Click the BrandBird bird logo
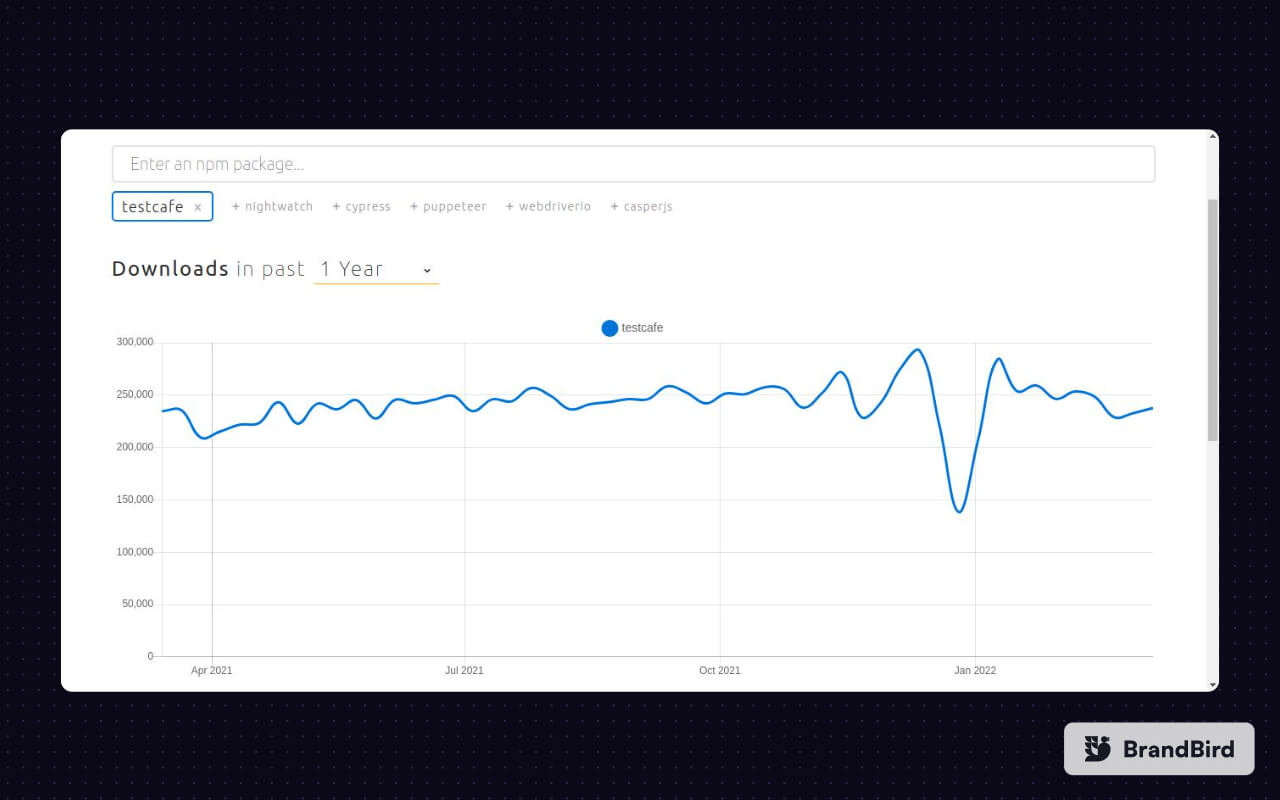This screenshot has height=800, width=1280. tap(1098, 748)
